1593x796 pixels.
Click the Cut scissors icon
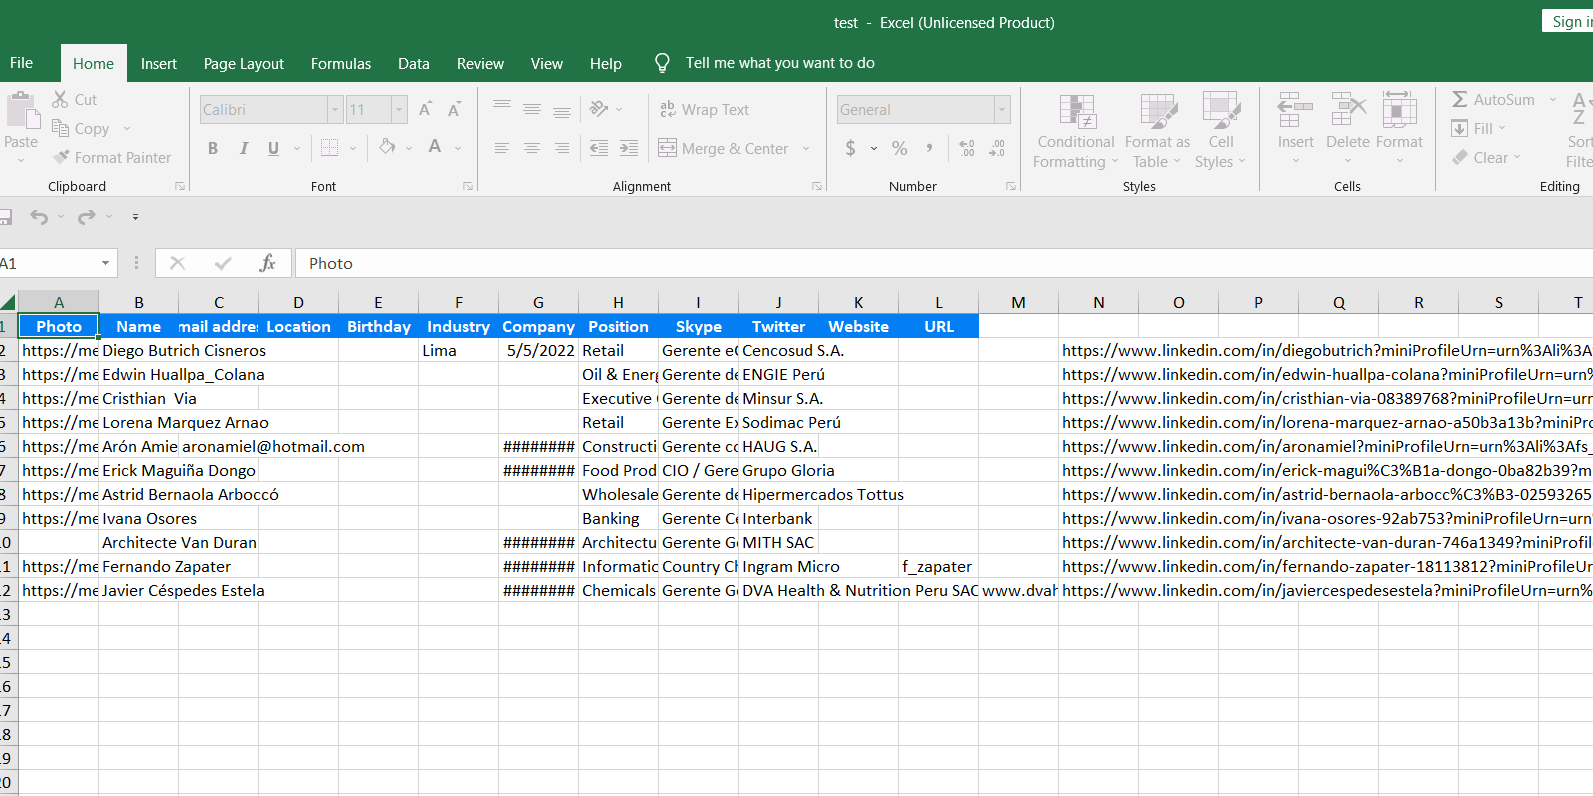tap(60, 99)
